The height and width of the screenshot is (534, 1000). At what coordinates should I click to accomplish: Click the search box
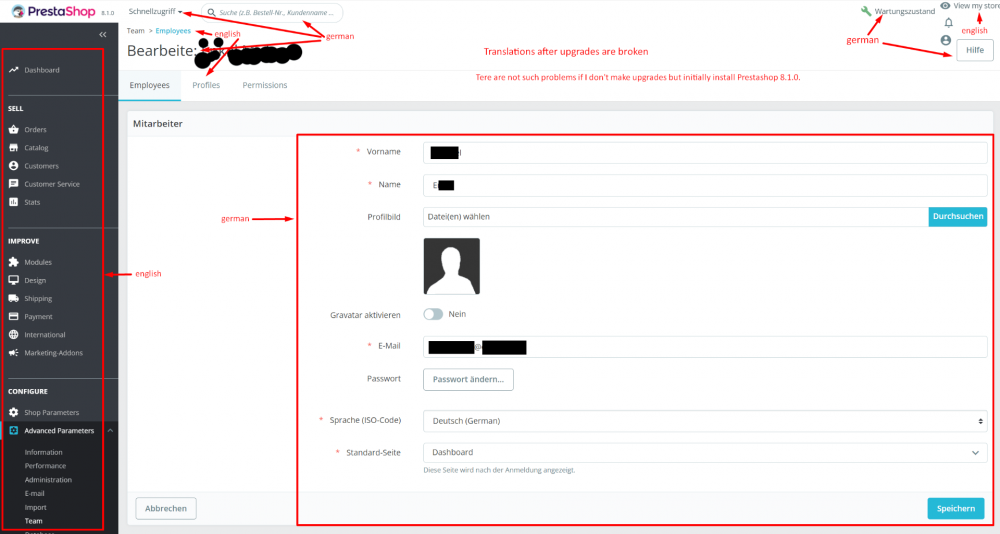coord(272,12)
